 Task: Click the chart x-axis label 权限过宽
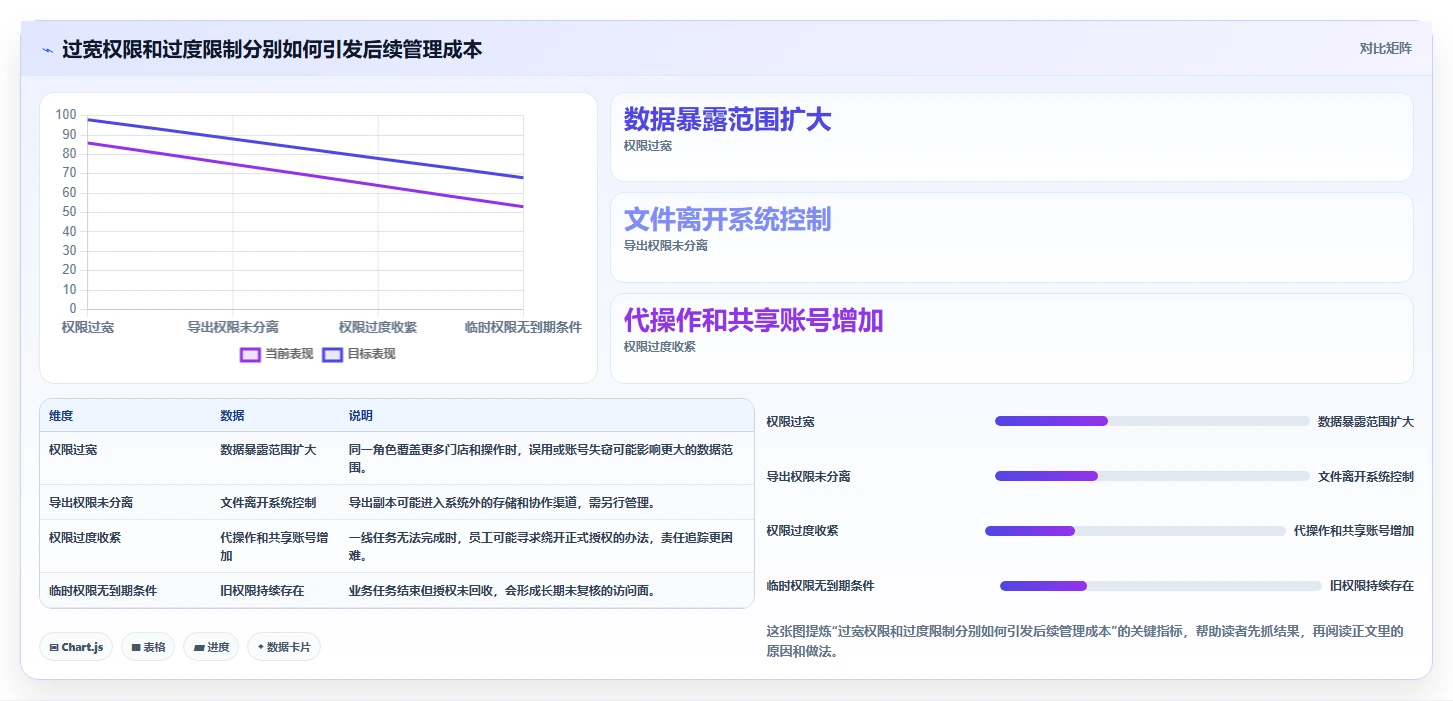click(x=88, y=327)
